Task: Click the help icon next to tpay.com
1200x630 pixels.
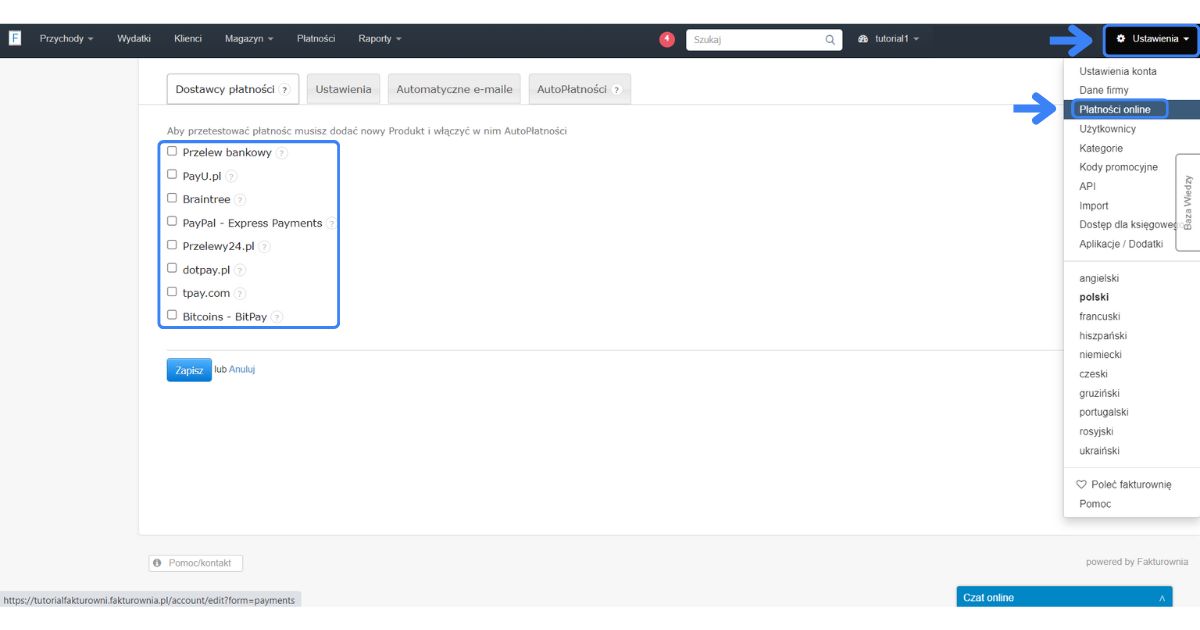Action: (x=240, y=294)
